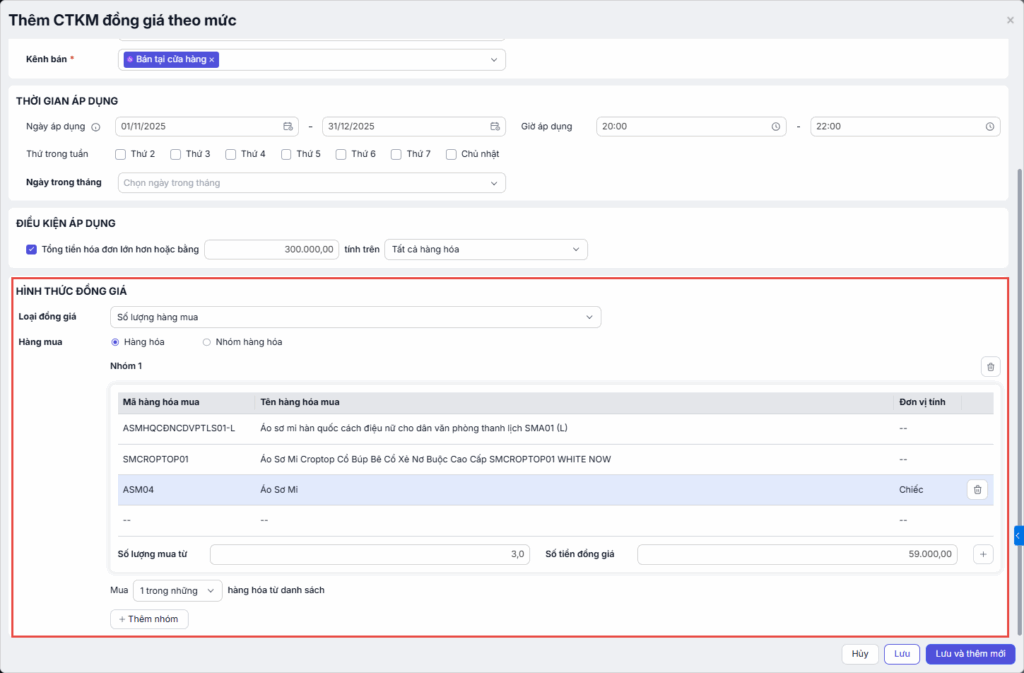Click plus icon beside Số tiền đồng giá
The image size is (1024, 673).
(982, 554)
